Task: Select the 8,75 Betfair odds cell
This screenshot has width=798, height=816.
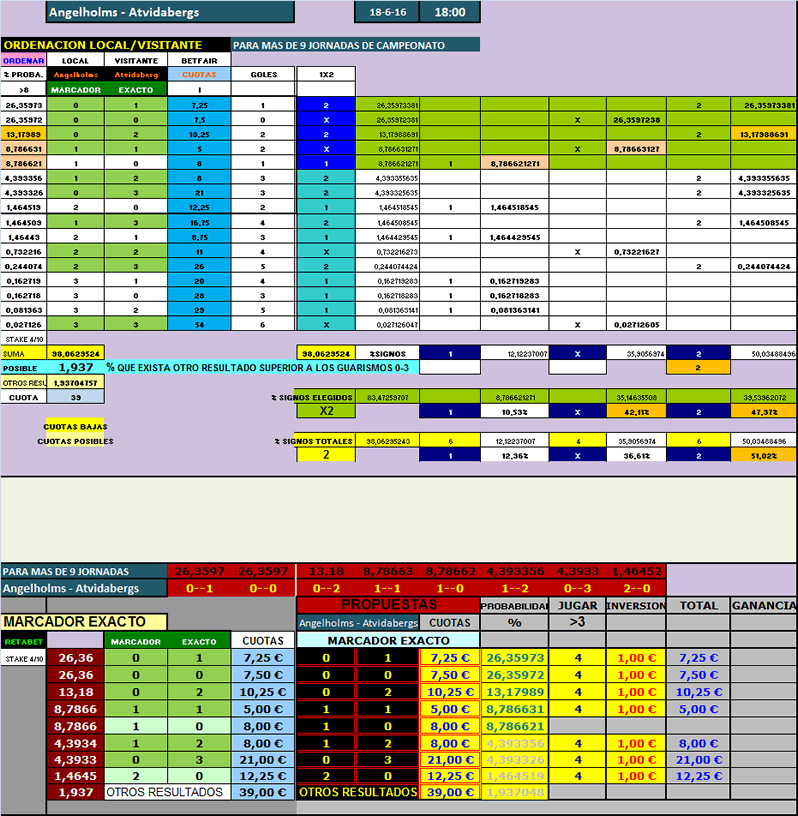Action: click(x=199, y=237)
